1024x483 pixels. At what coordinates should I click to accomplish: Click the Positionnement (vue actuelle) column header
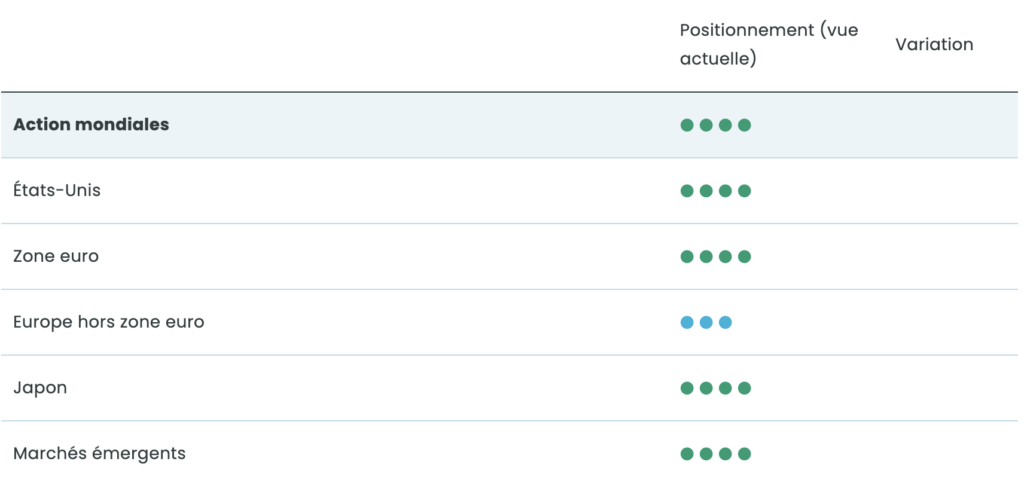(768, 44)
